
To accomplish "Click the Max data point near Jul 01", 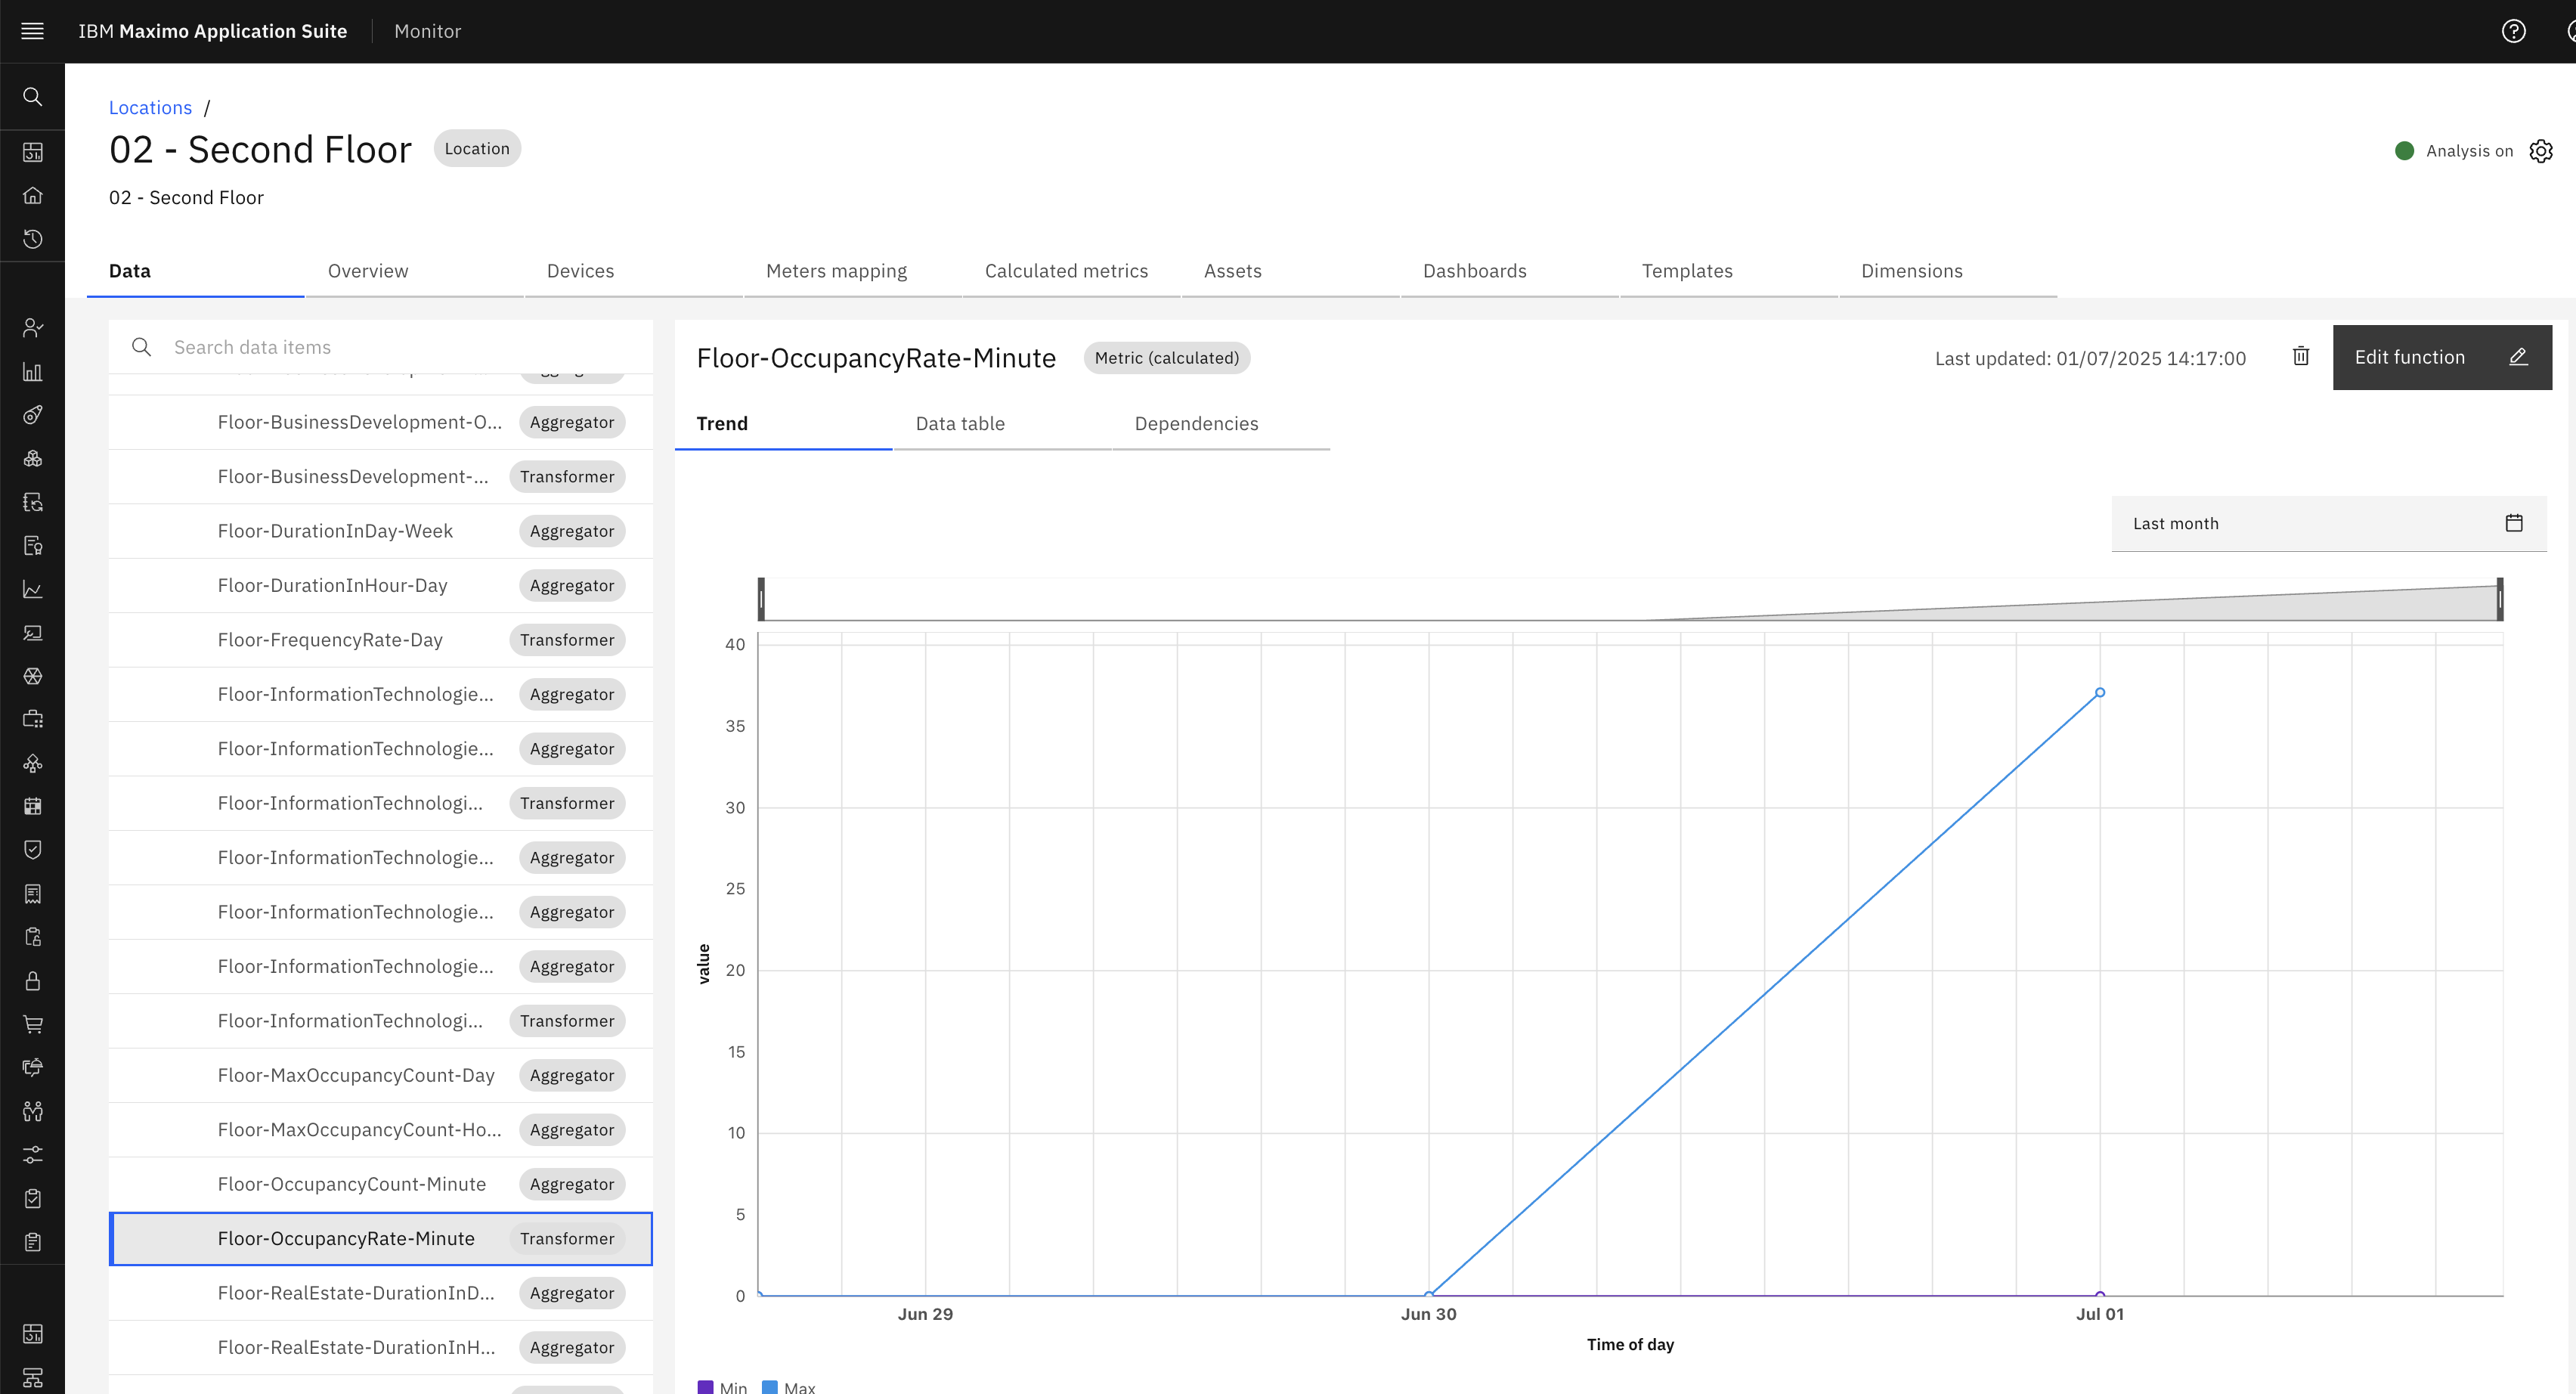I will (x=2100, y=692).
